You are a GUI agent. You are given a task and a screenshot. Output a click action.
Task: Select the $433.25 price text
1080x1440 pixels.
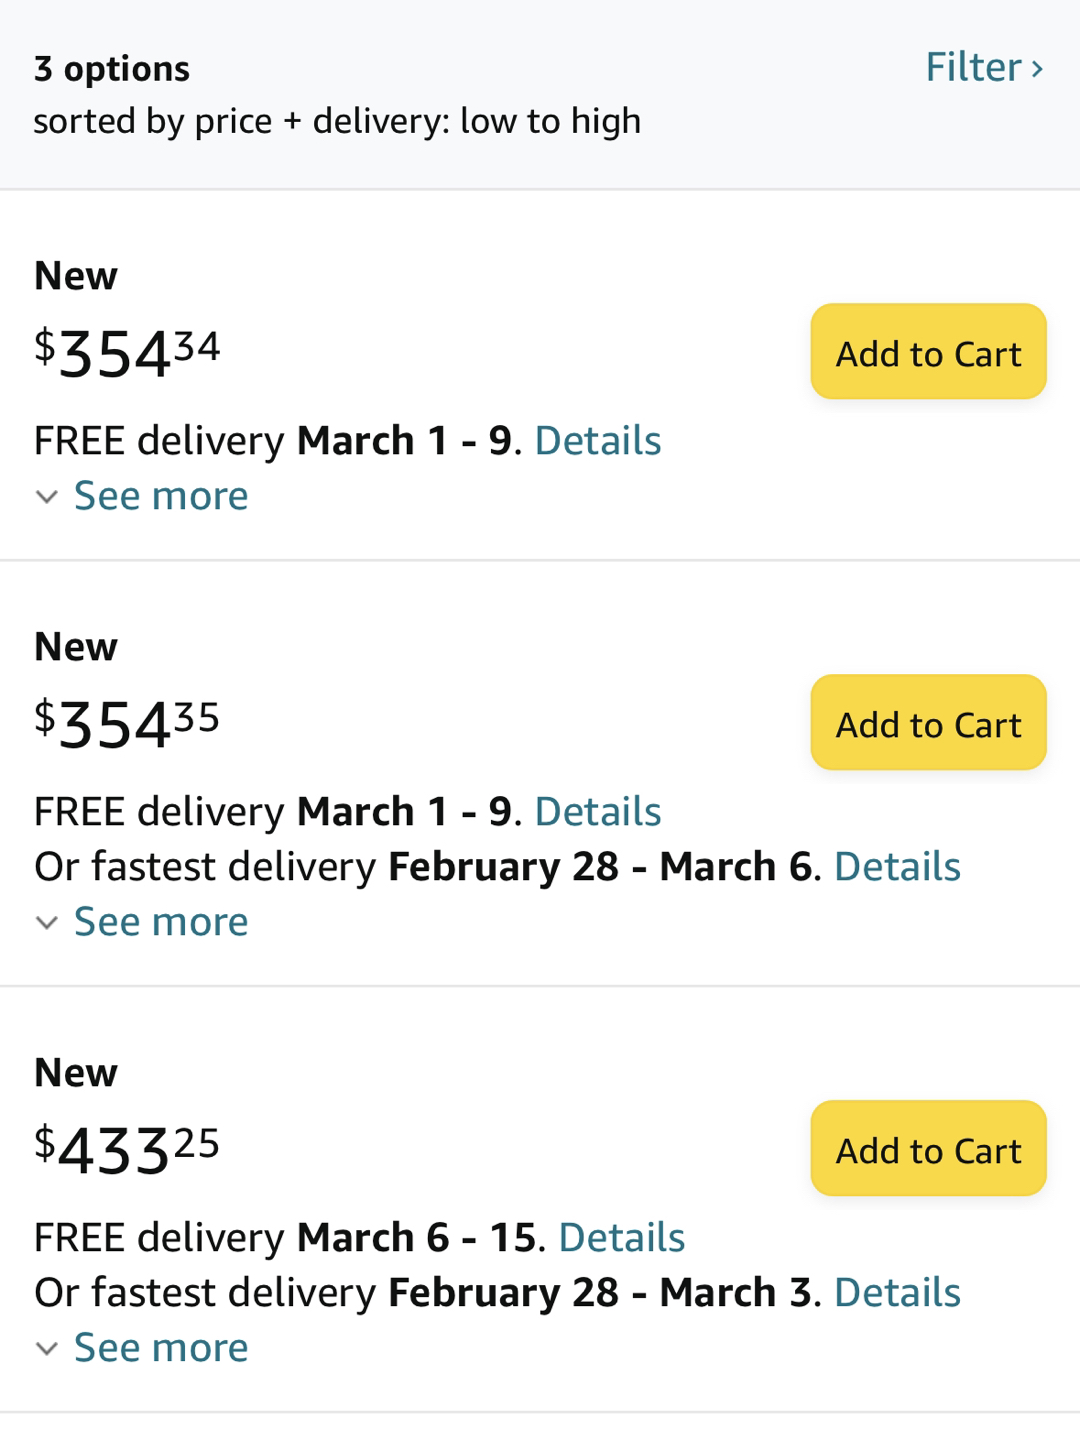coord(127,1151)
